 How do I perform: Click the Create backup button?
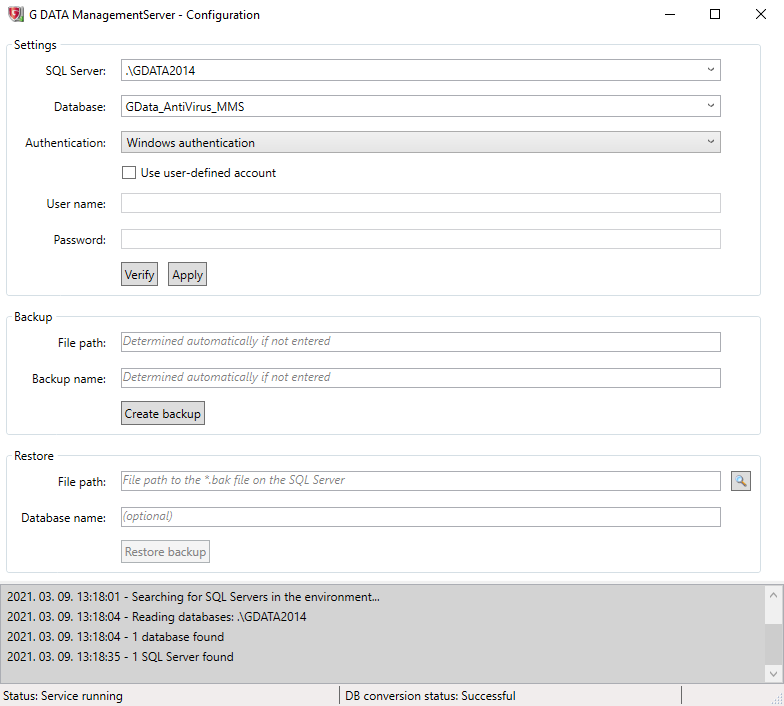(x=162, y=413)
